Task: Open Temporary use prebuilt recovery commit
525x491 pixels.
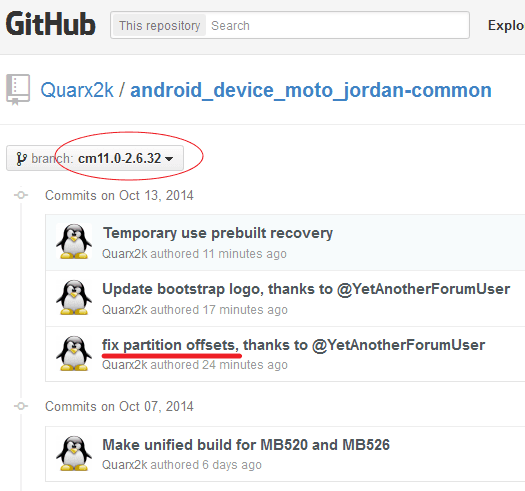Action: [218, 233]
